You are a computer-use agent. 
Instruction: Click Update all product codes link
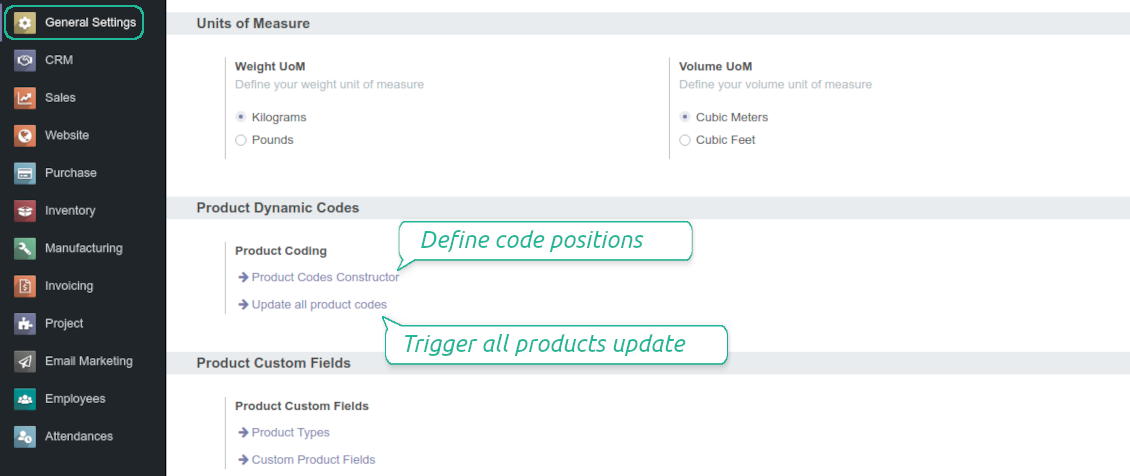(x=318, y=304)
